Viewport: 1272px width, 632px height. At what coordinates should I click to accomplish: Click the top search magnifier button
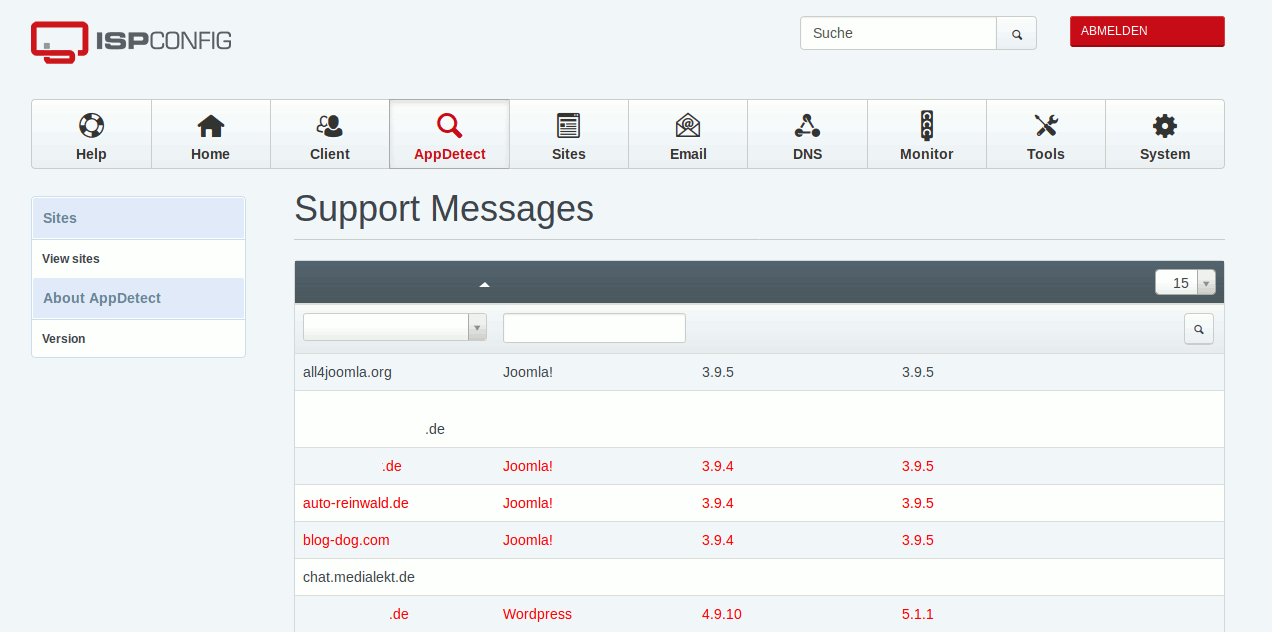point(1017,33)
